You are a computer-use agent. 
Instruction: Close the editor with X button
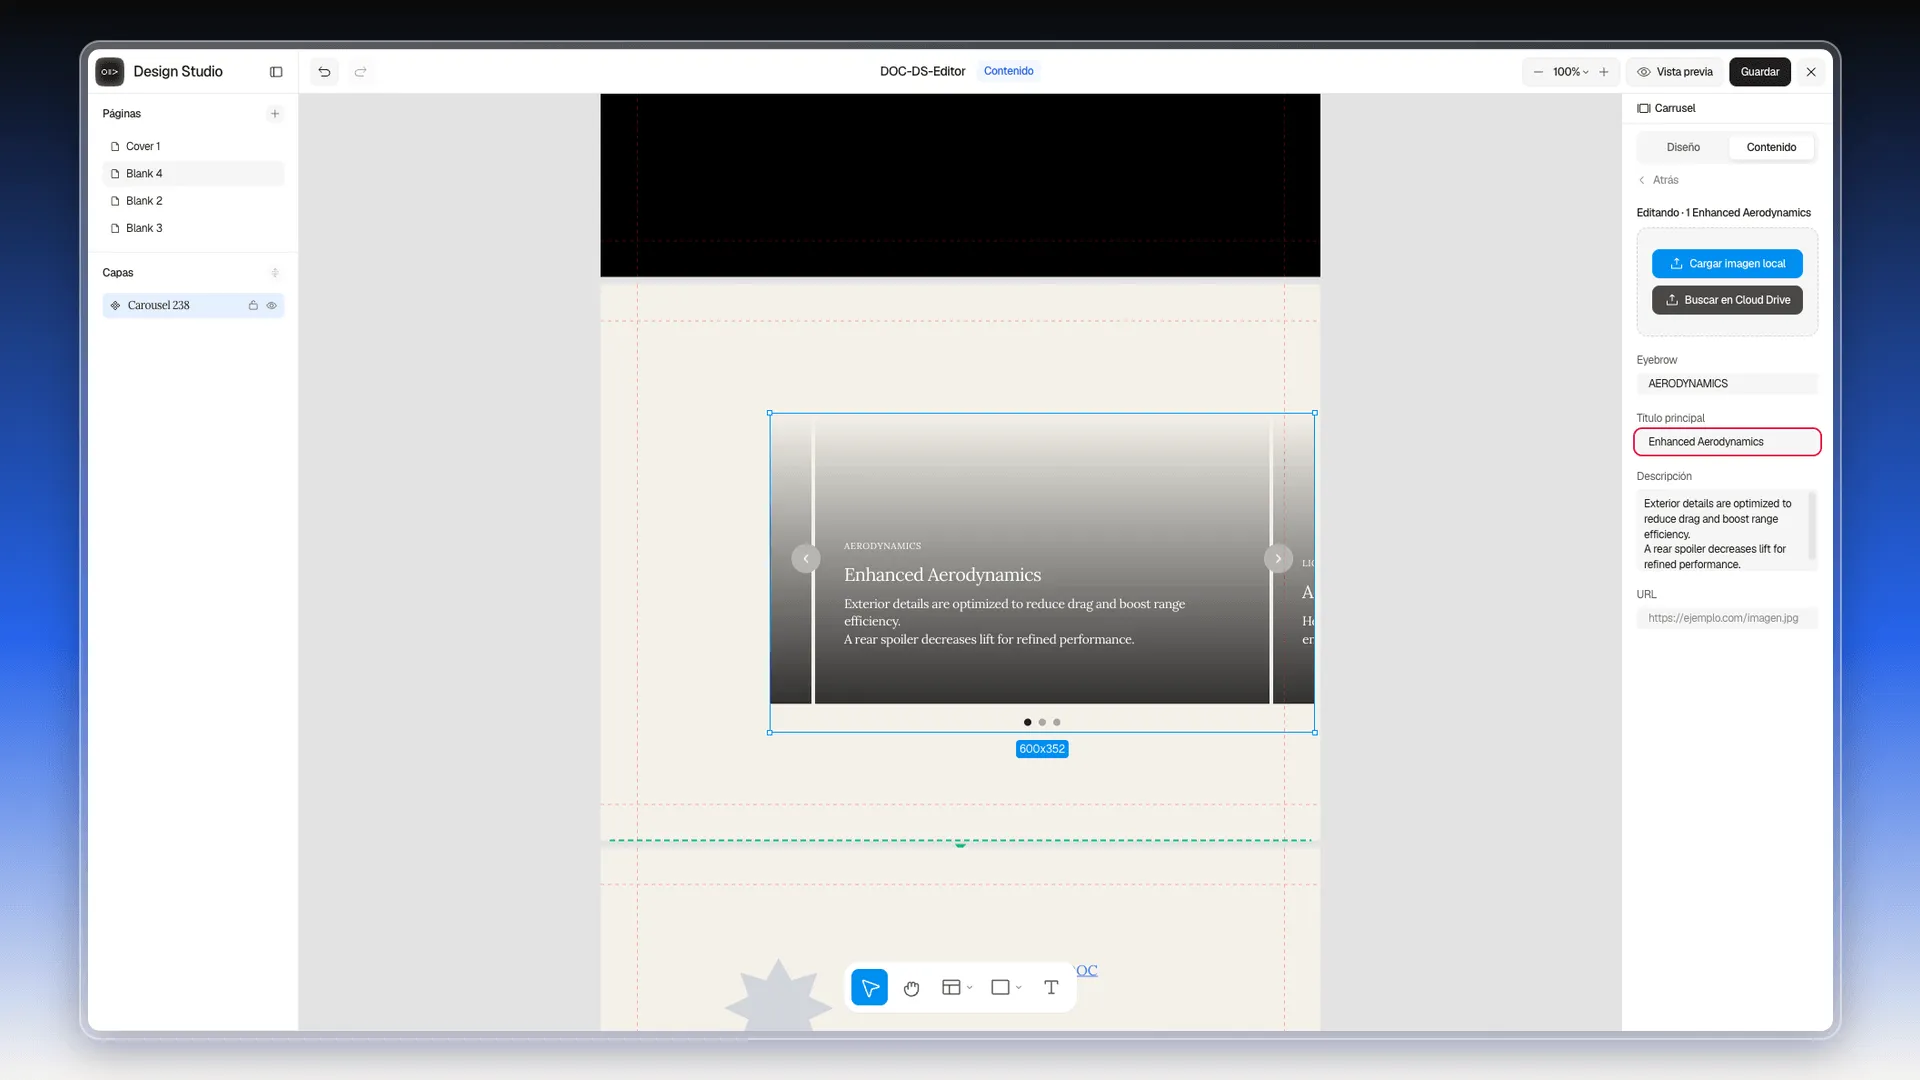coord(1811,72)
